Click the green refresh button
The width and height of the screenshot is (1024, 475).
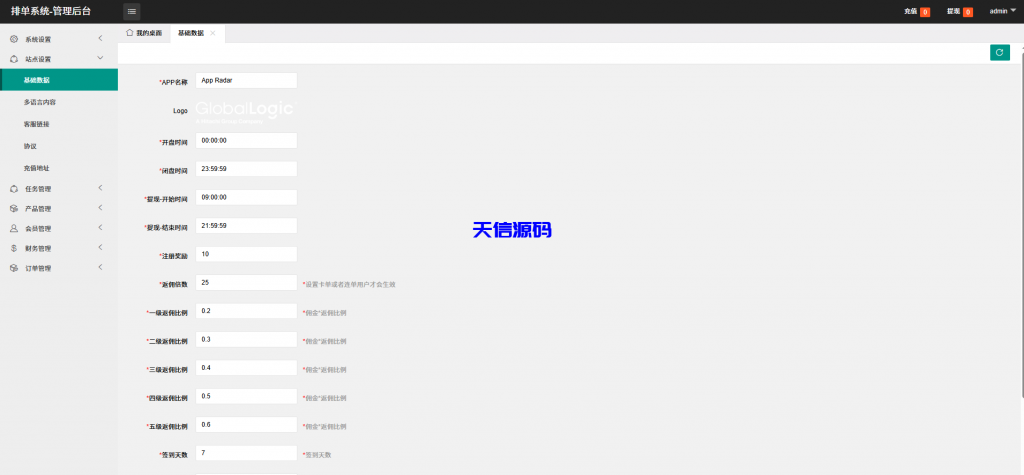999,53
